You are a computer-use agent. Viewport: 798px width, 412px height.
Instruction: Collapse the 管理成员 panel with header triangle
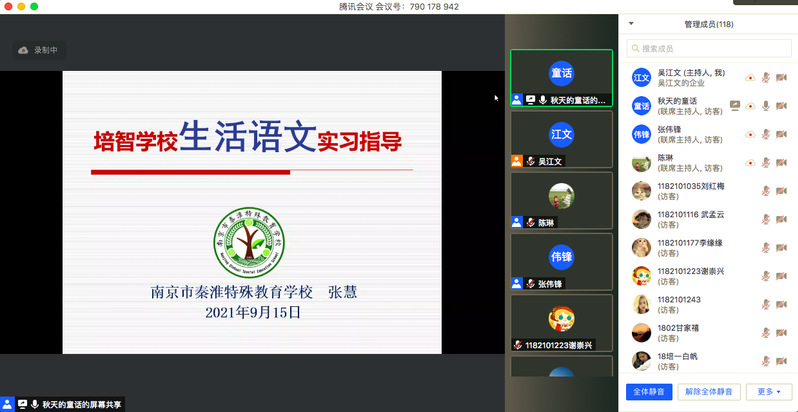coord(631,24)
